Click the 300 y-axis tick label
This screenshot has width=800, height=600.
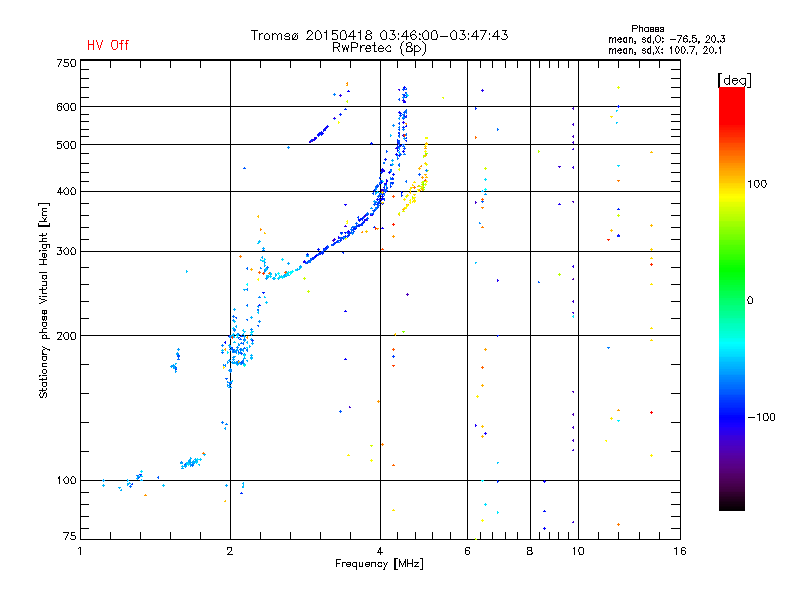[67, 252]
